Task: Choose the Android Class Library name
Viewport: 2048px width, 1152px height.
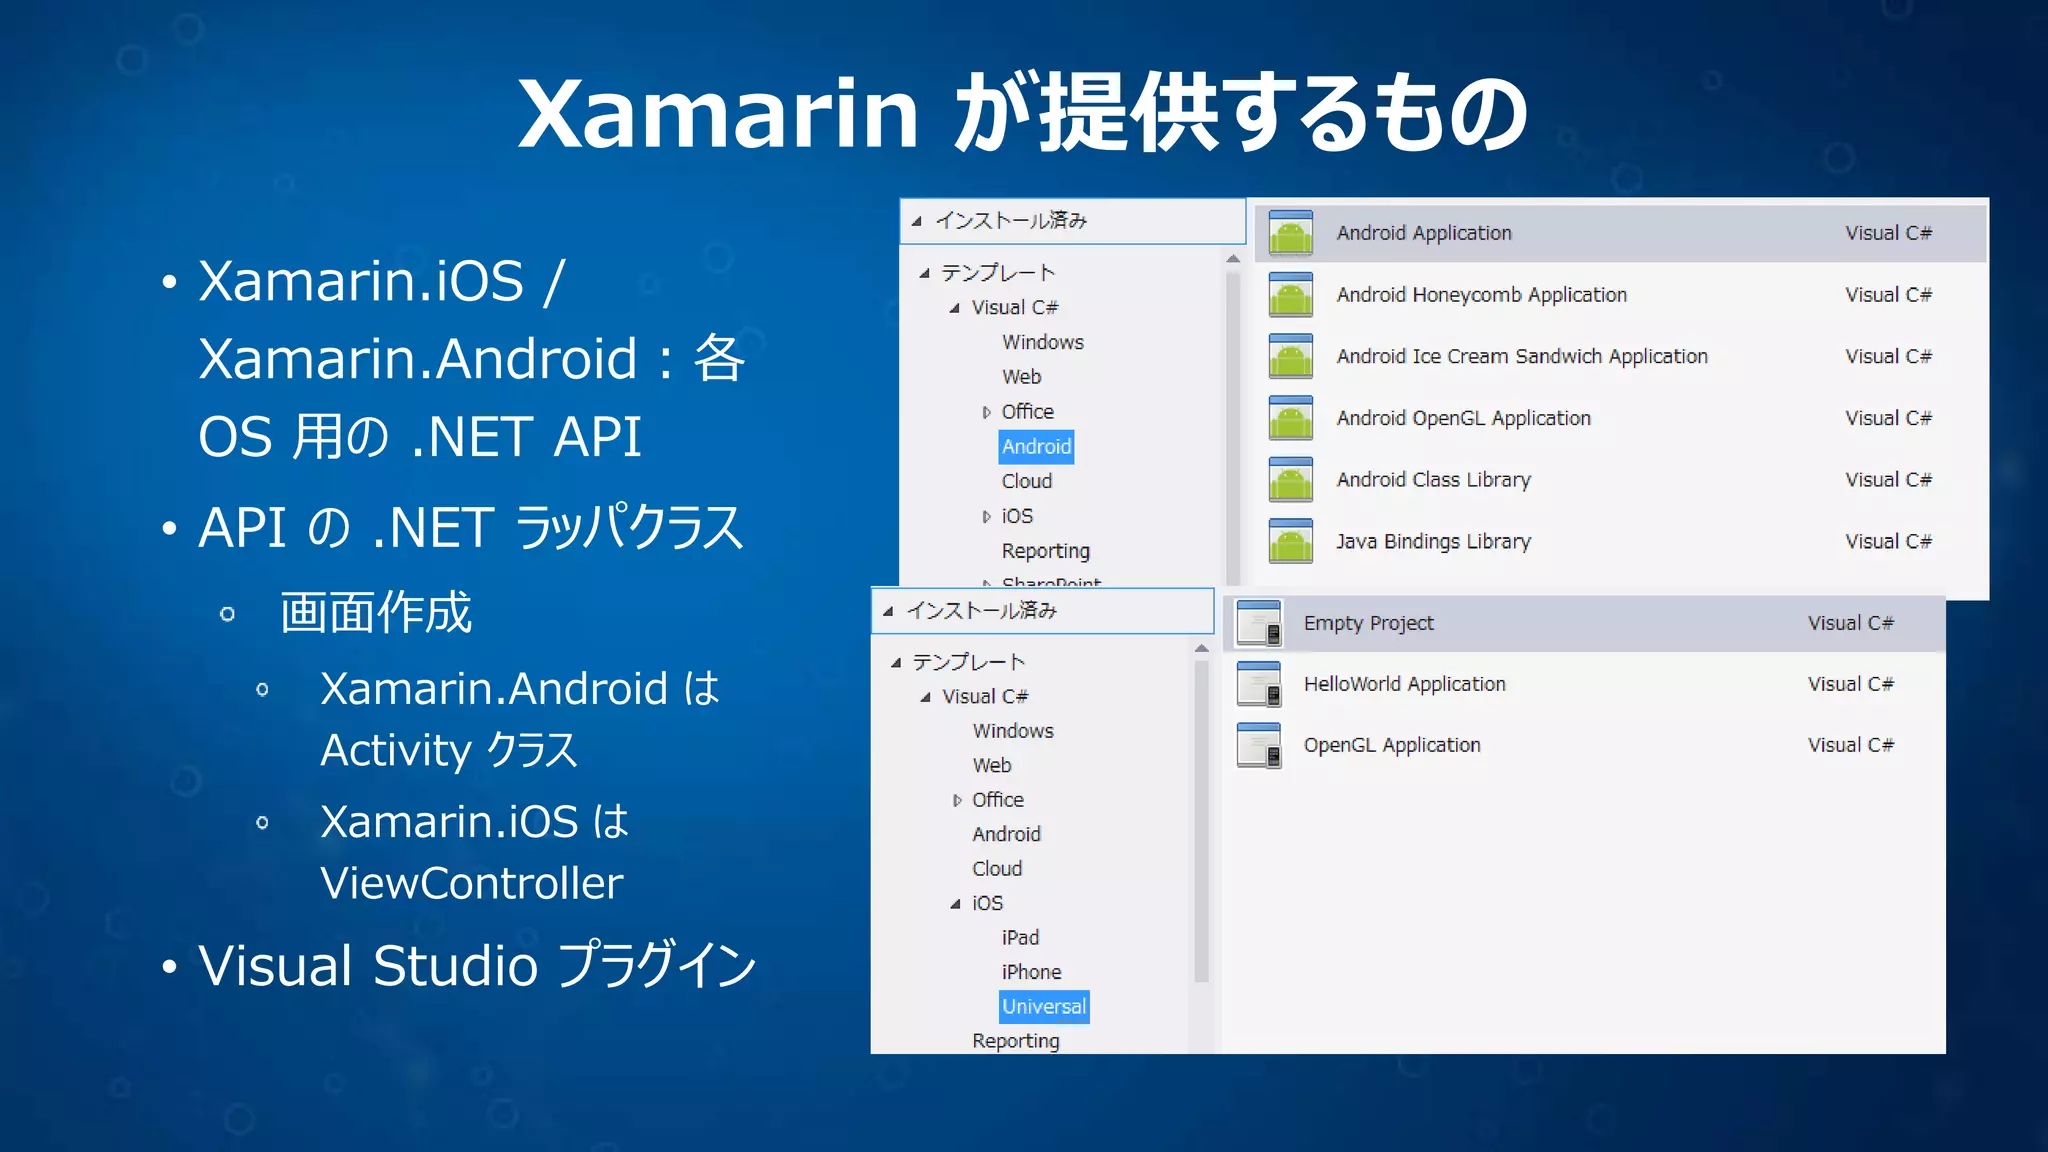Action: pyautogui.click(x=1433, y=480)
